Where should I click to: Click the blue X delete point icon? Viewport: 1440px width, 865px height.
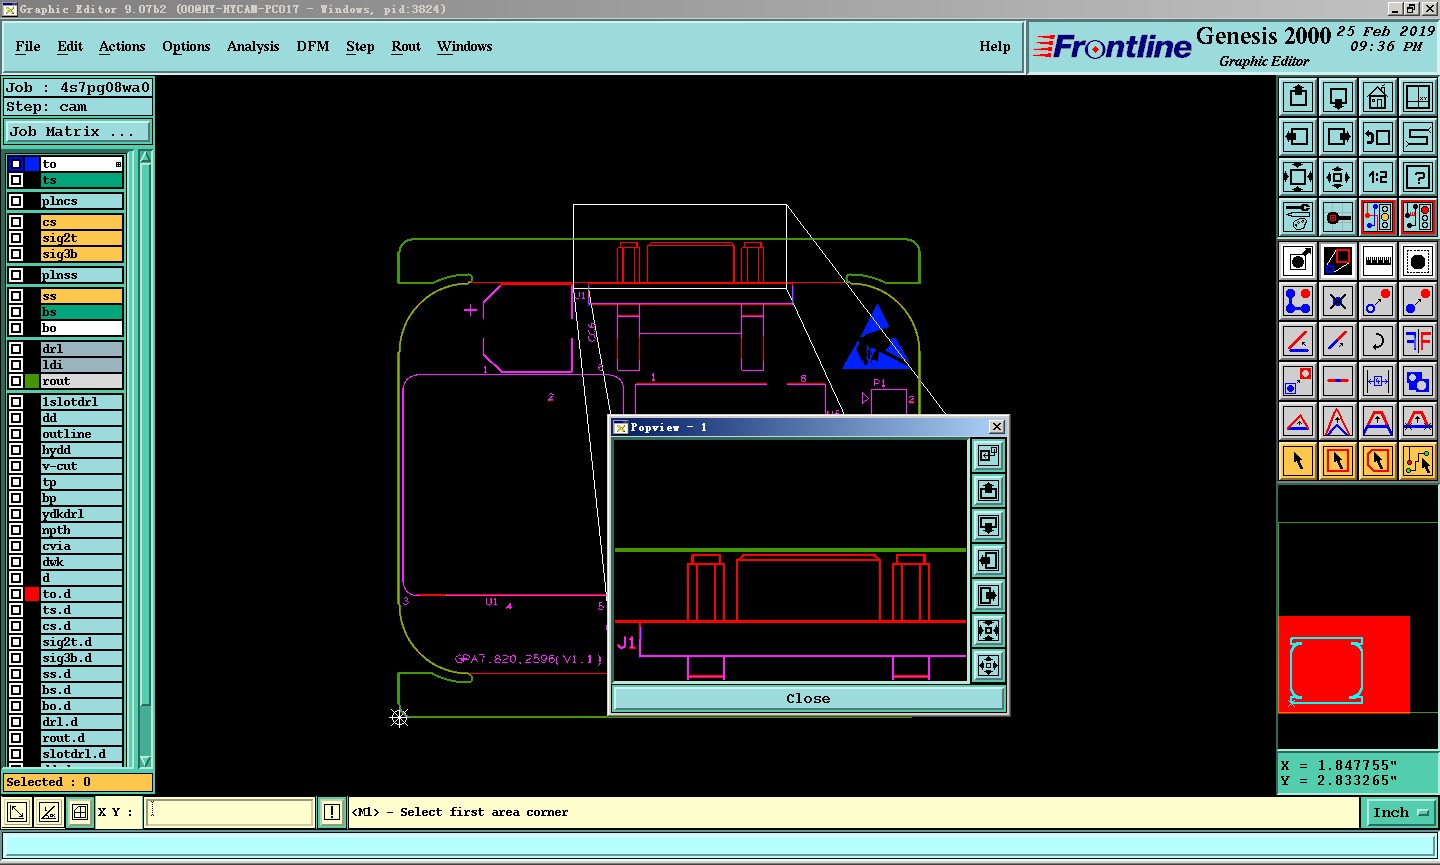tap(1338, 301)
